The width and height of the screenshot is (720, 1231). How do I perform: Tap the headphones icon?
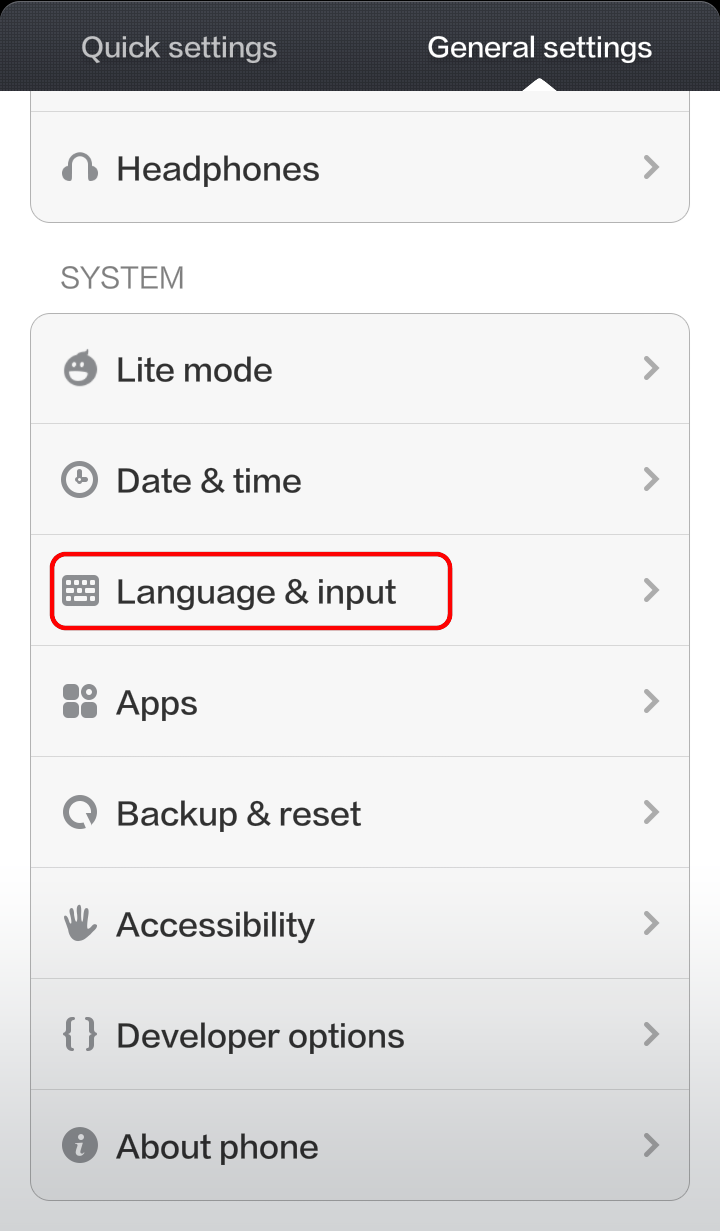pyautogui.click(x=80, y=168)
